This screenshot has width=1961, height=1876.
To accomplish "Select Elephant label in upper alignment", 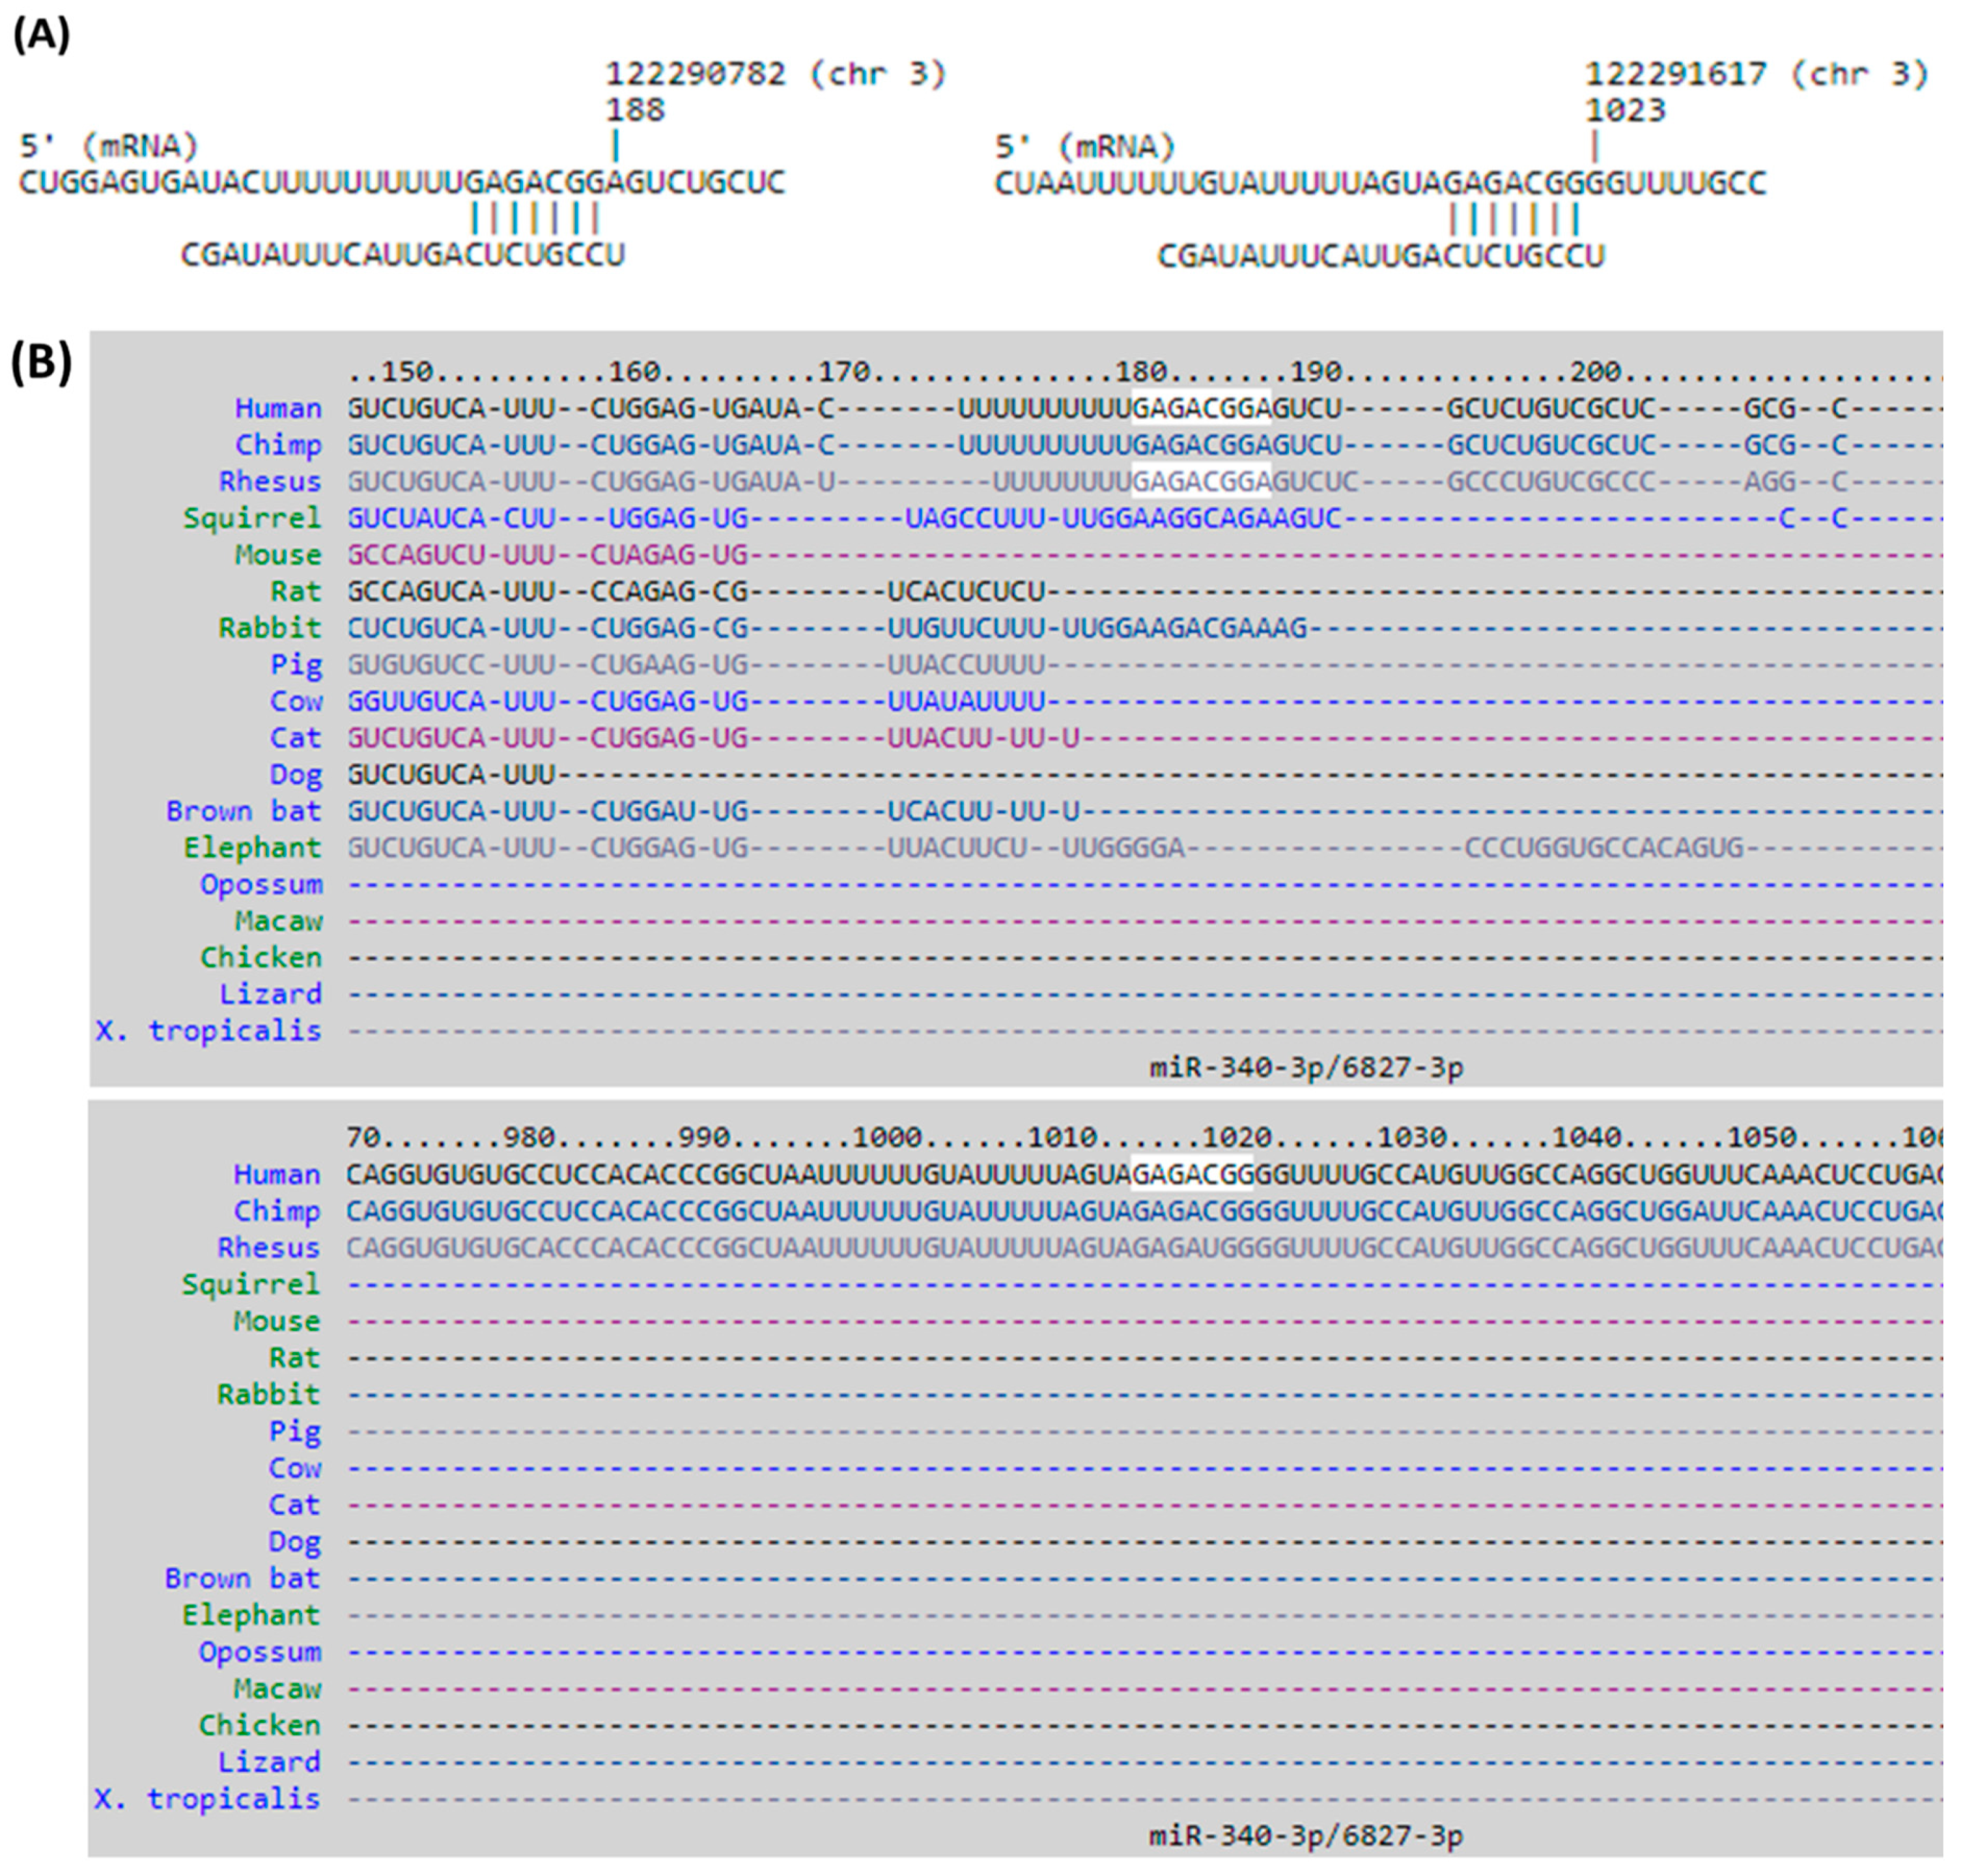I will (x=251, y=848).
